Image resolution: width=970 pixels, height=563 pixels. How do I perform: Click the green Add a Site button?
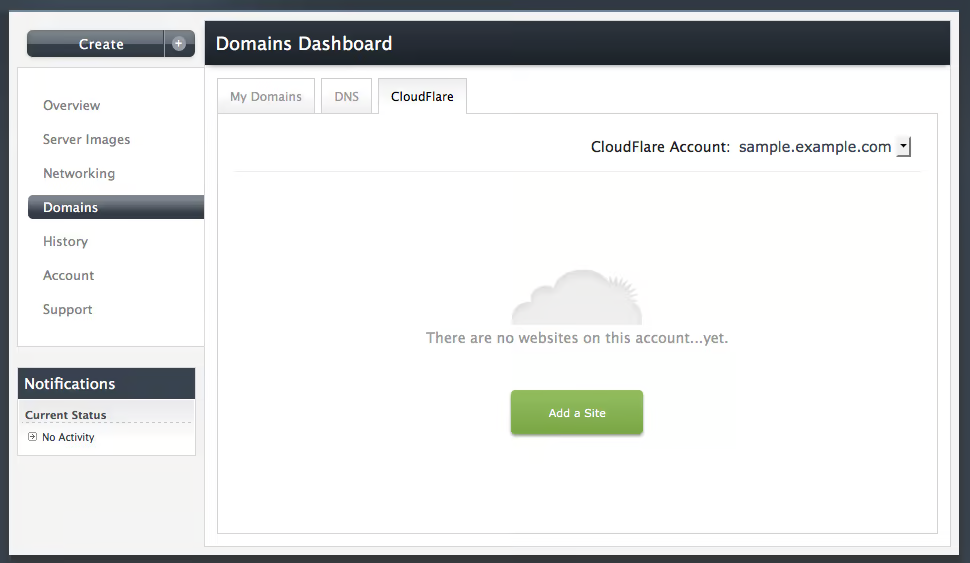[577, 413]
